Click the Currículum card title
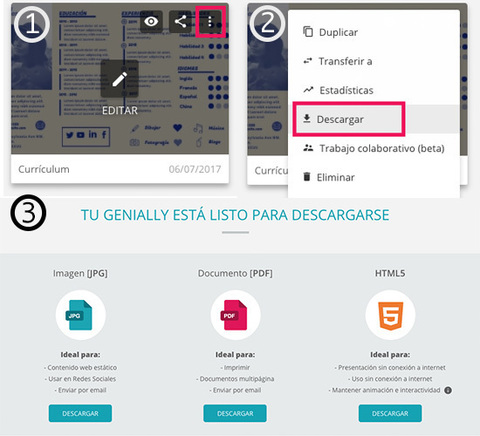 pyautogui.click(x=44, y=169)
